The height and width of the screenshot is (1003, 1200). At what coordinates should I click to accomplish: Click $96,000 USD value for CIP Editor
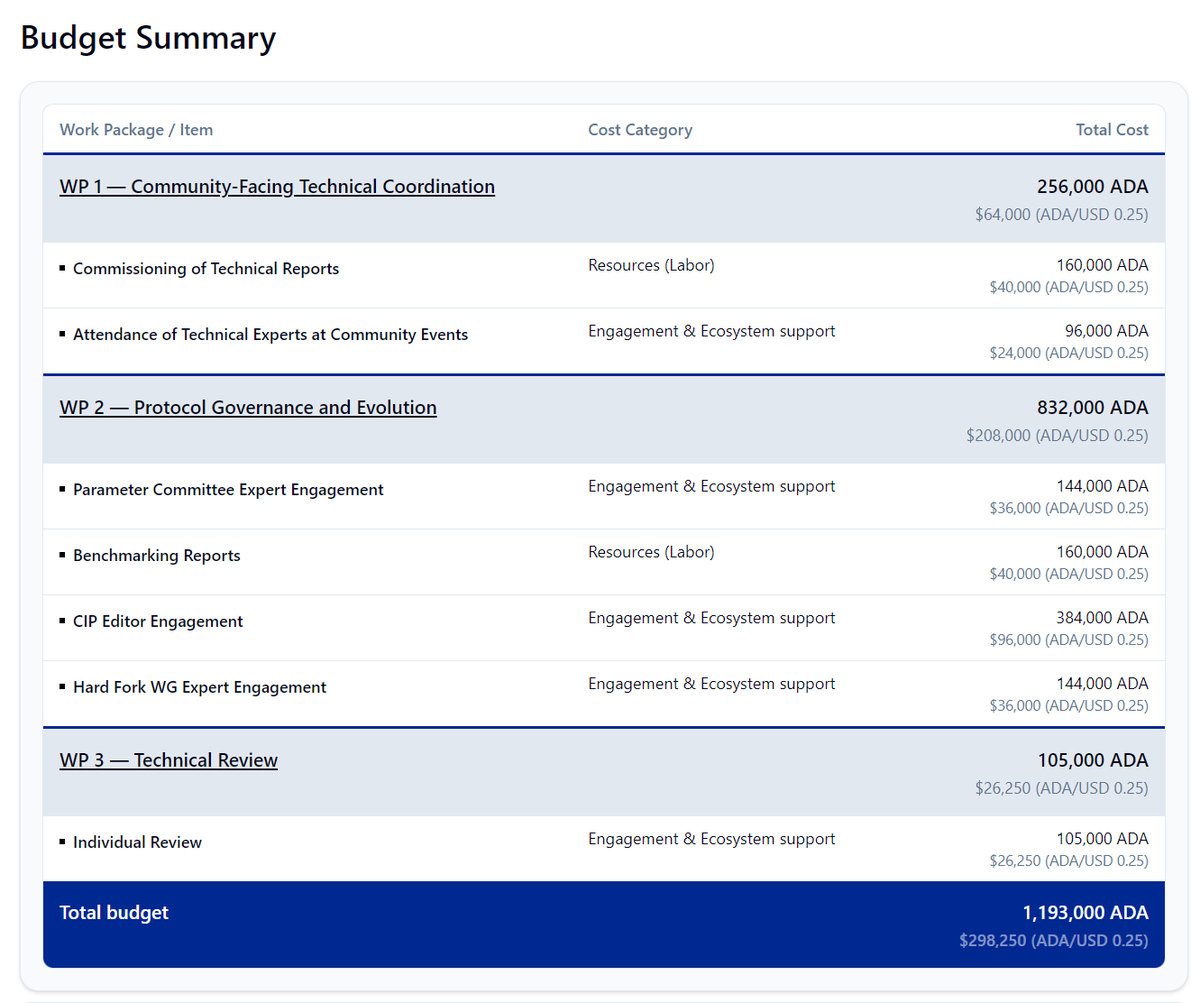[x=1069, y=640]
